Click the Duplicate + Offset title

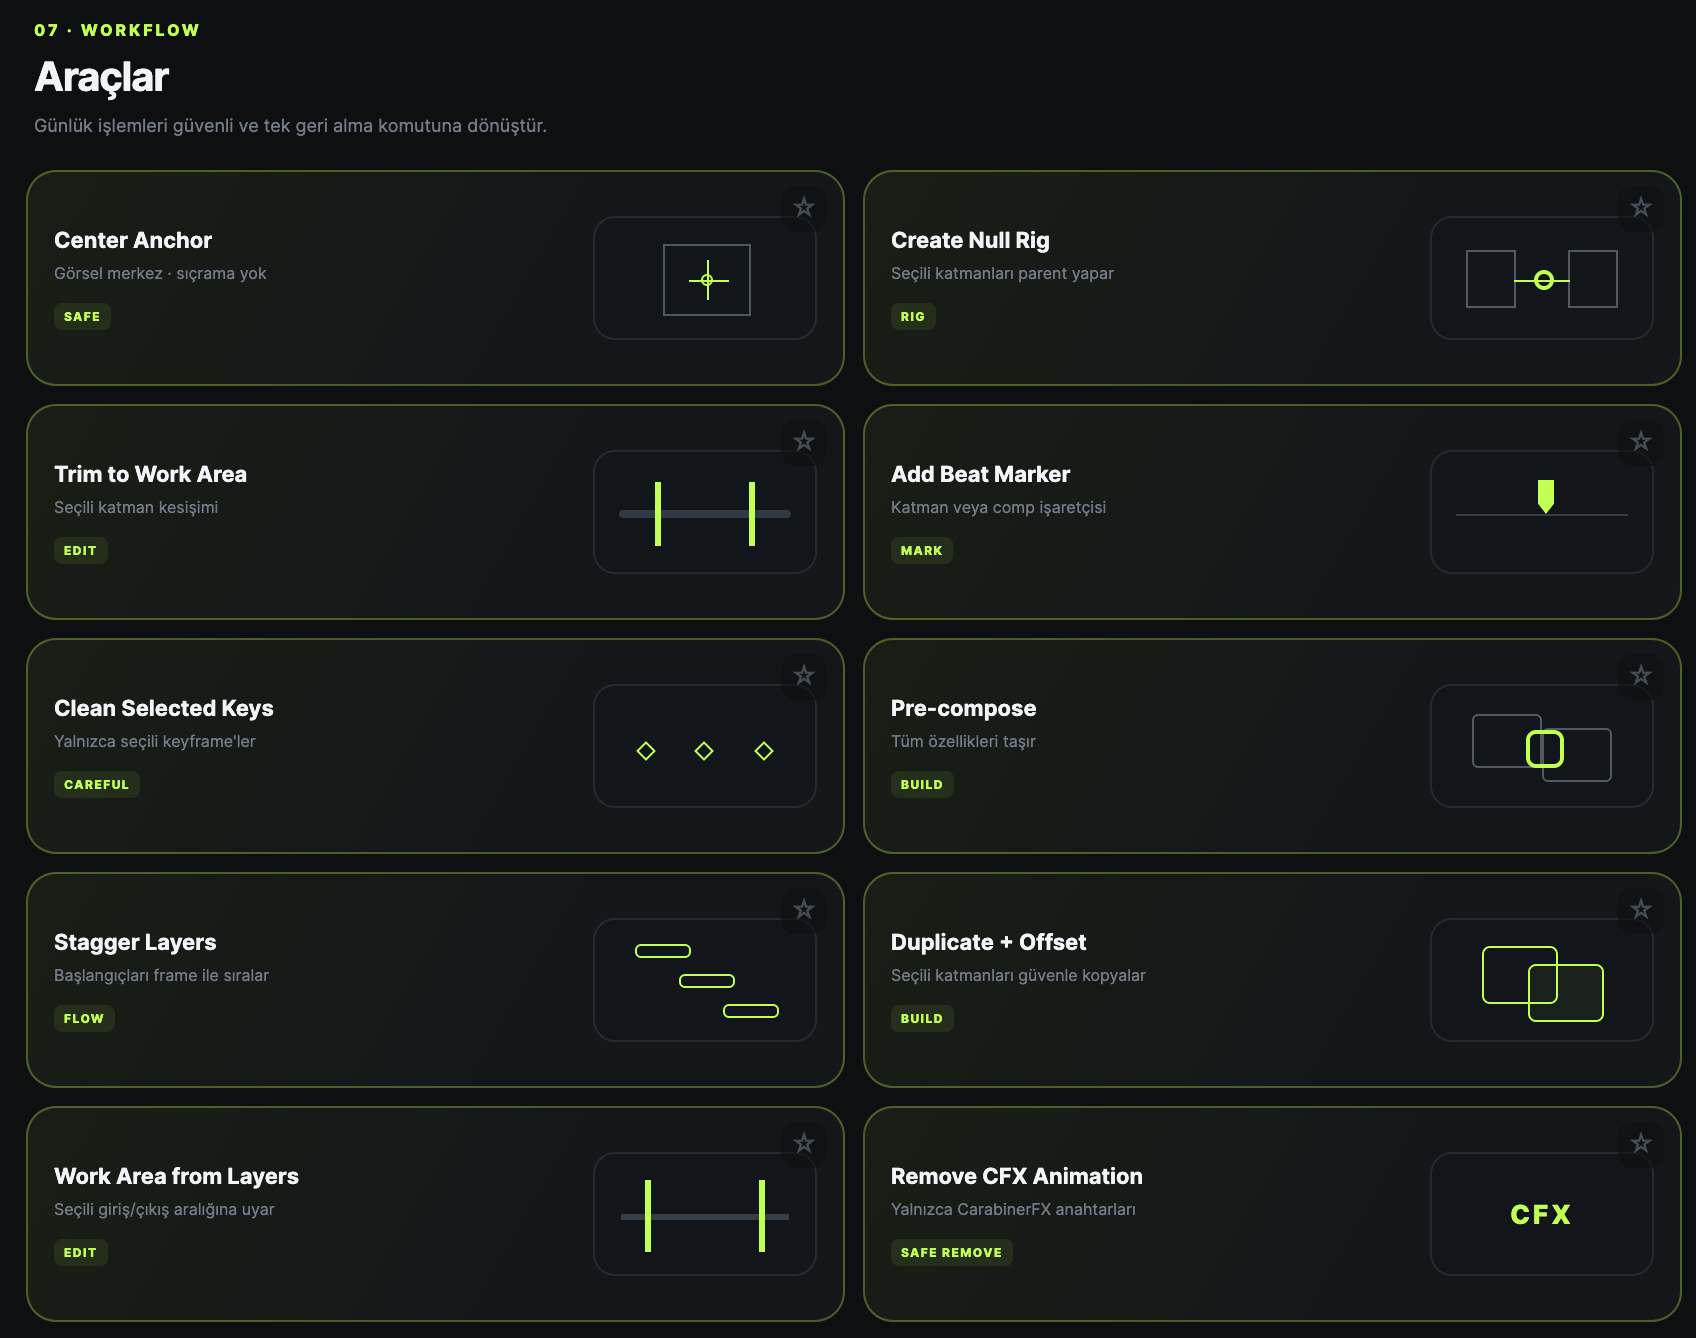(x=988, y=942)
